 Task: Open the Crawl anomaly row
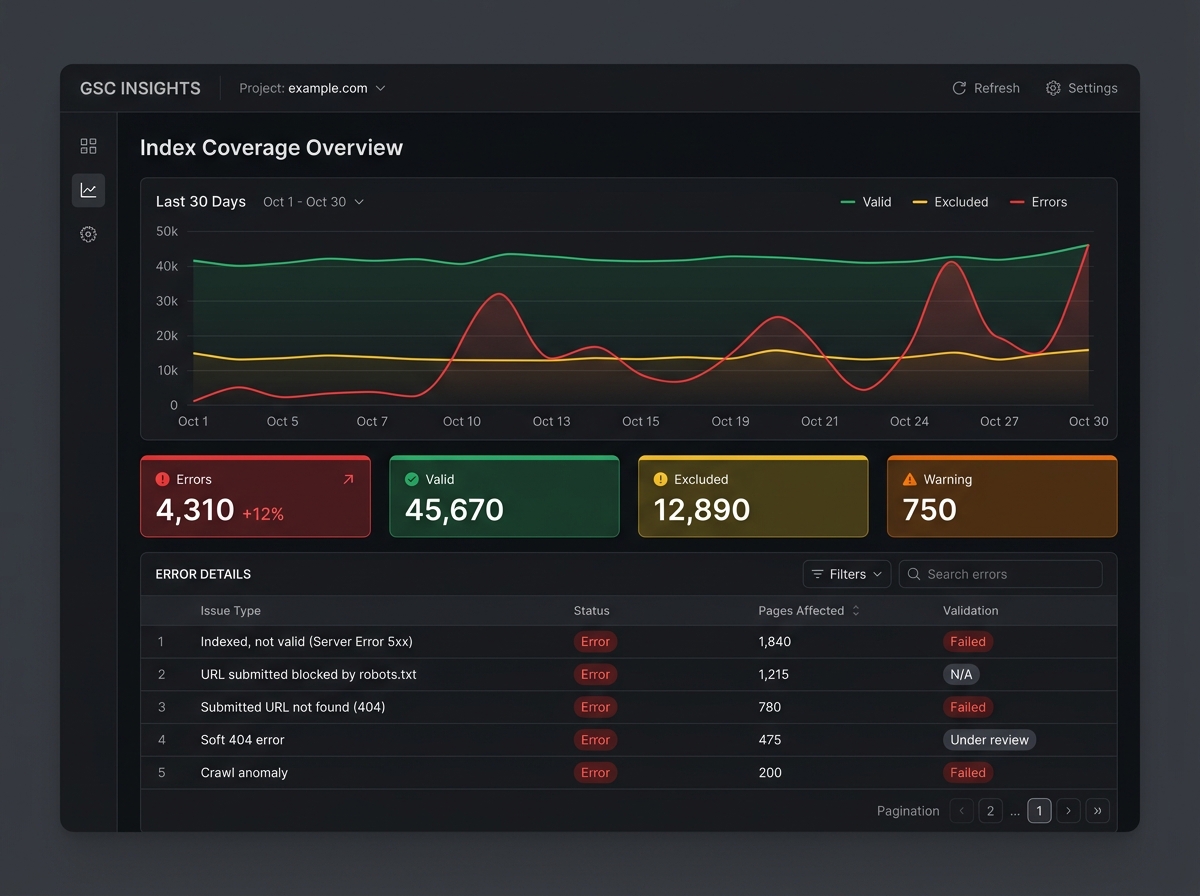point(629,773)
